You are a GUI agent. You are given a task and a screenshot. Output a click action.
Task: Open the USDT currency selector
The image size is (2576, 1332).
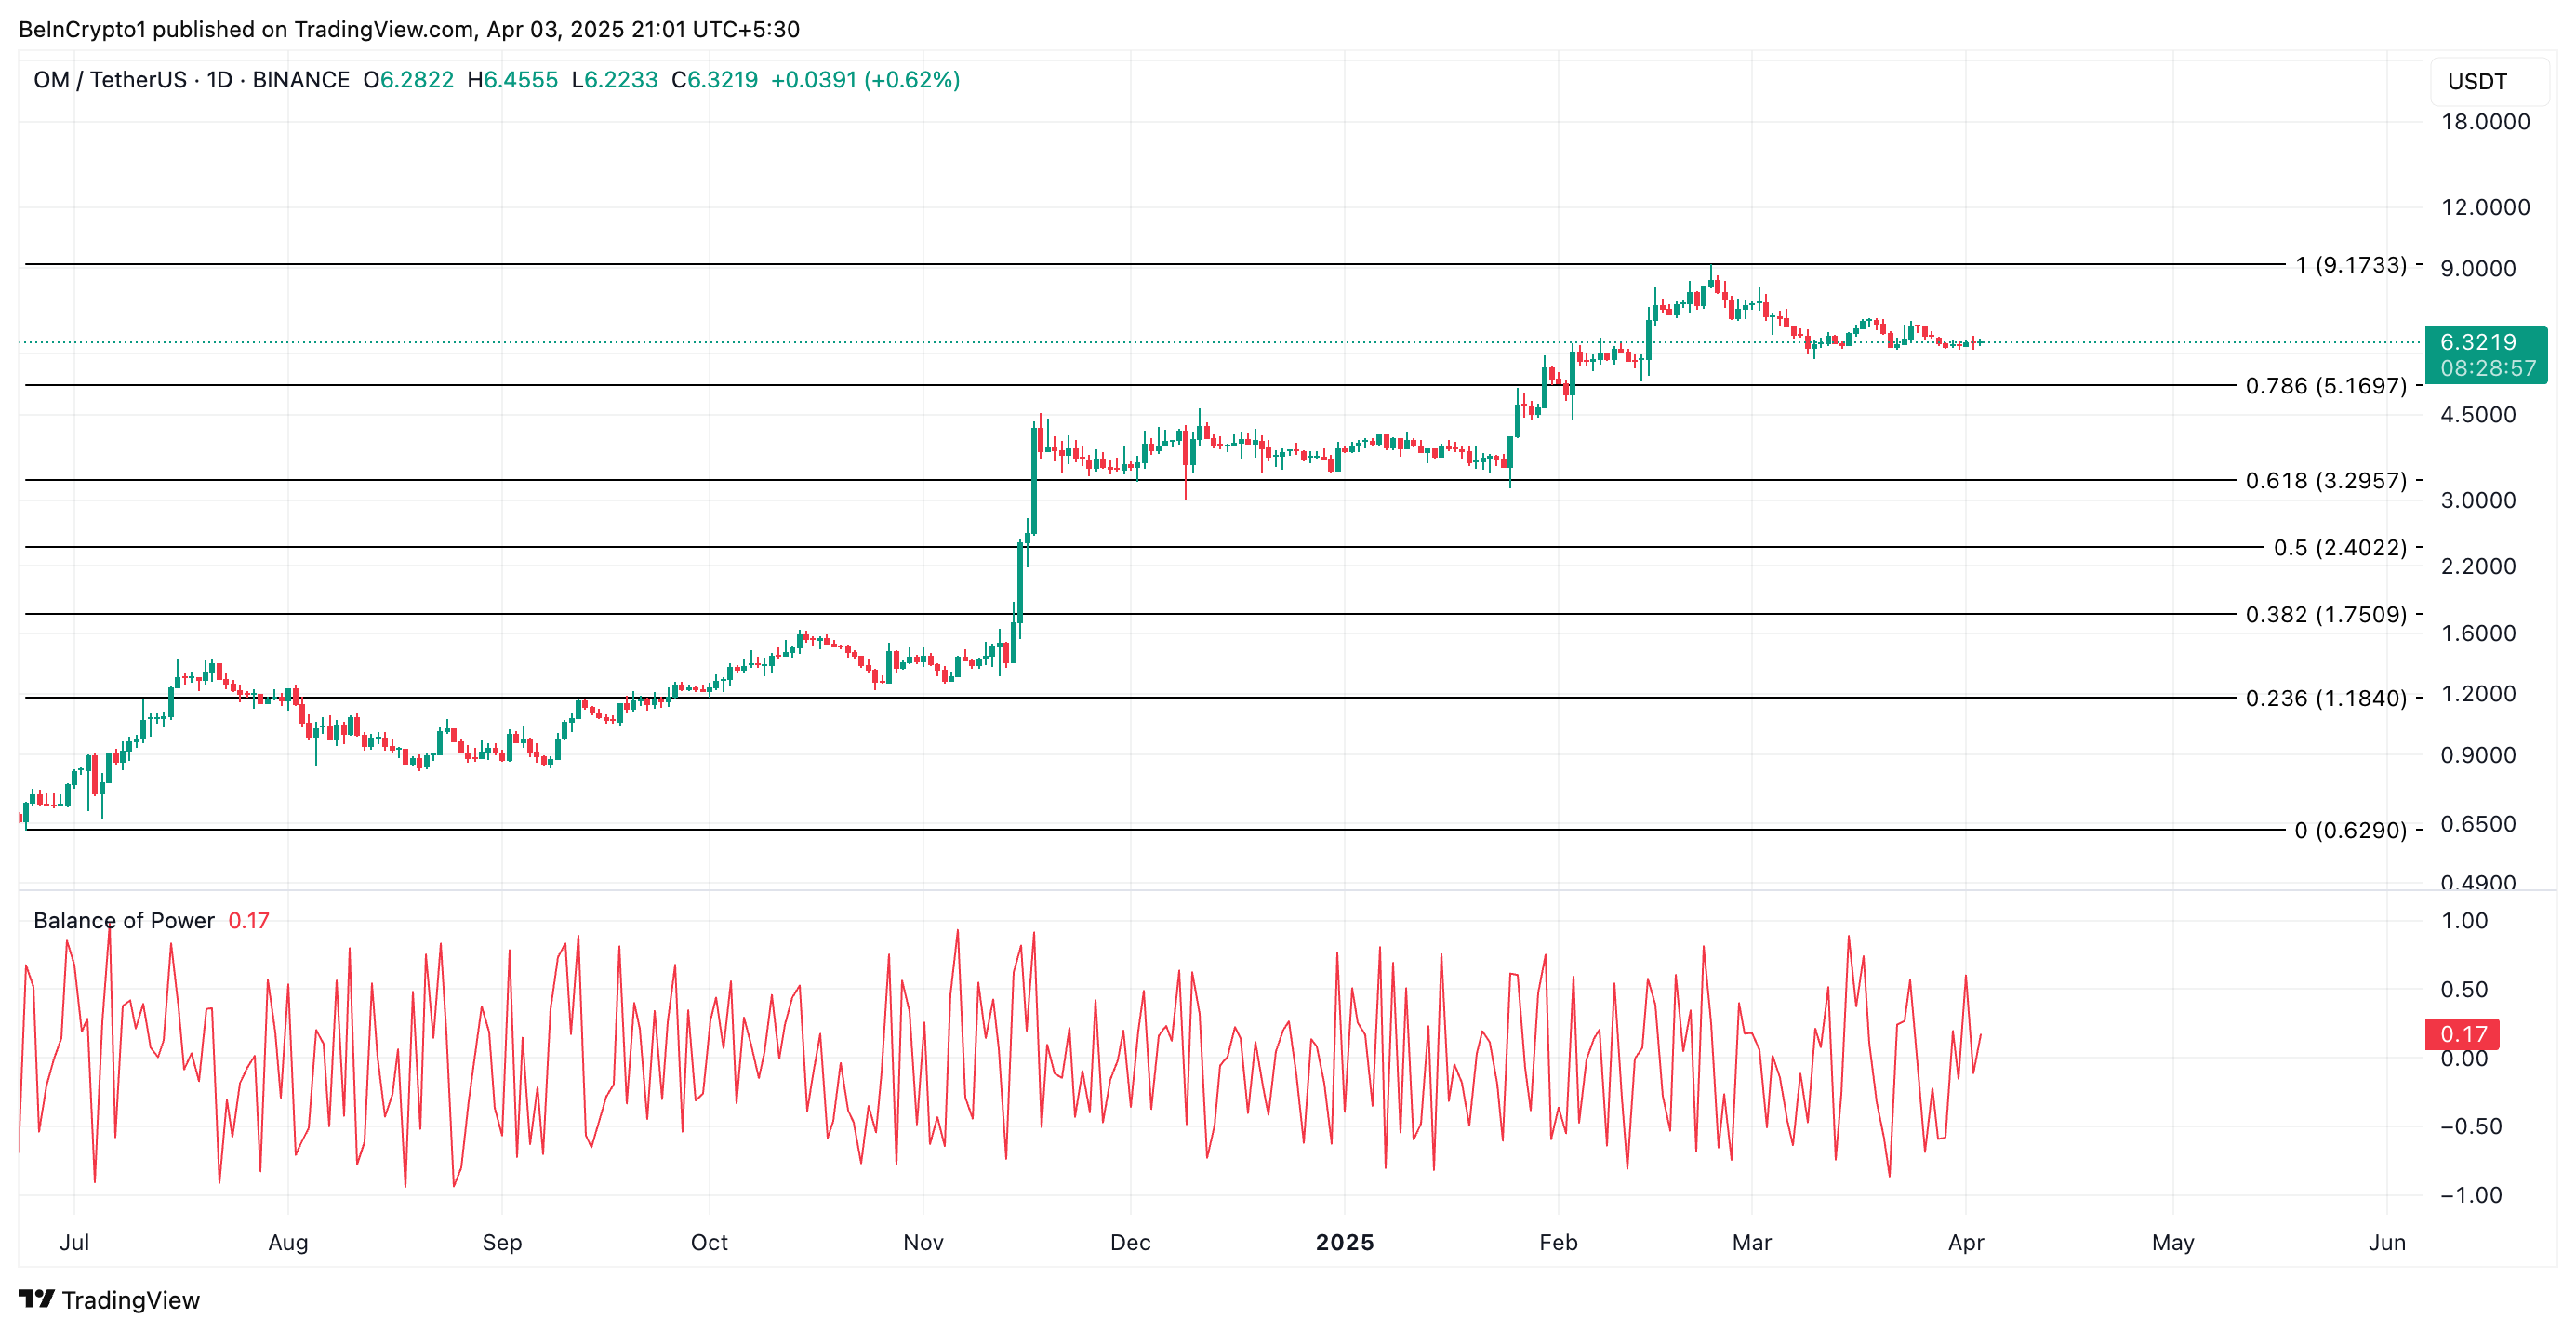2477,82
